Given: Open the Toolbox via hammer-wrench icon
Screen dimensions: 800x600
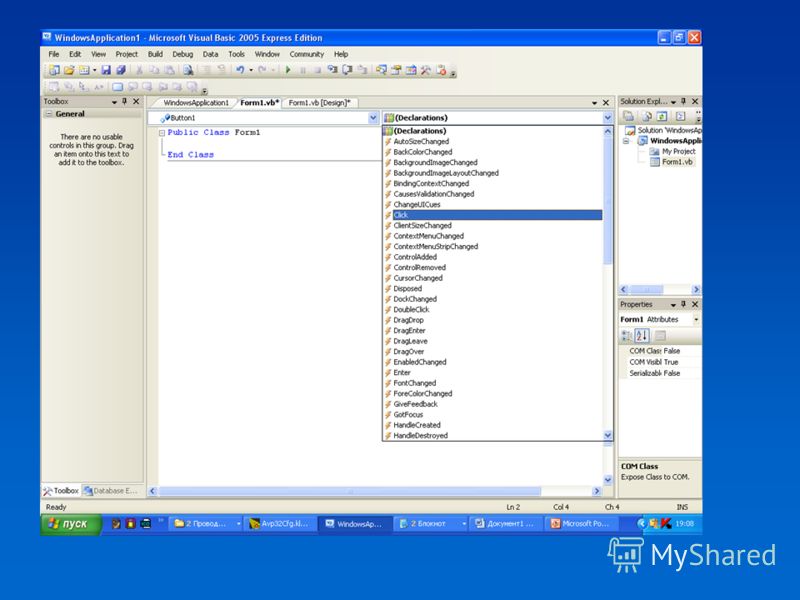Looking at the screenshot, I should tap(426, 70).
